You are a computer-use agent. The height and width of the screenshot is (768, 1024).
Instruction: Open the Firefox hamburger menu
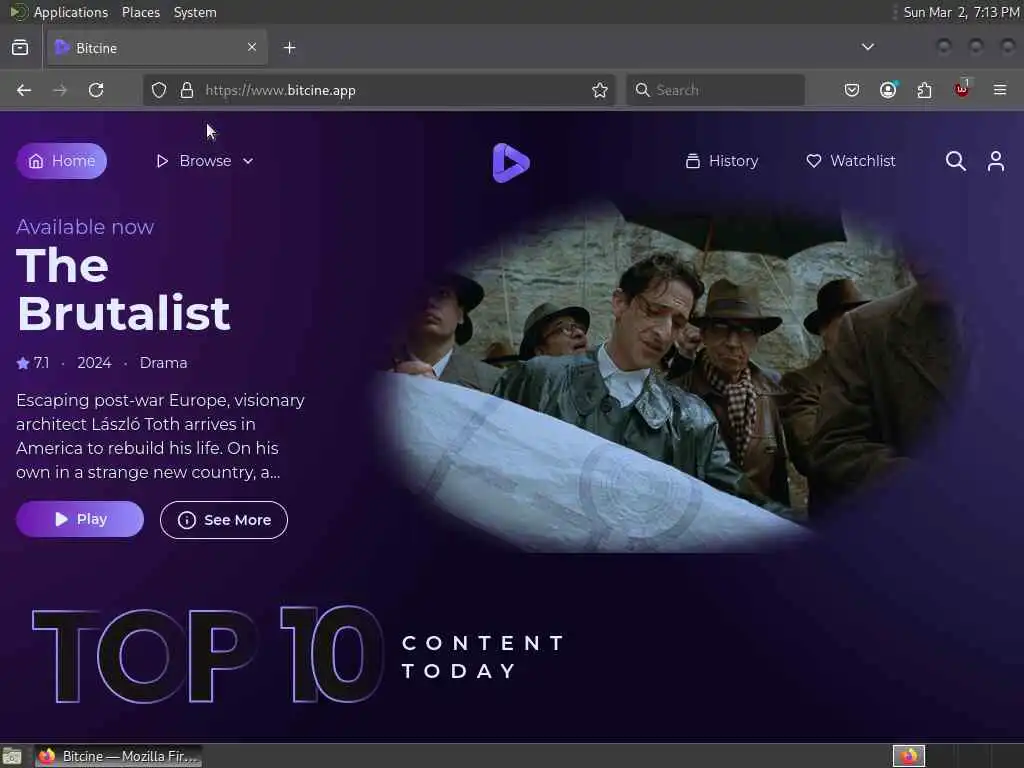1000,90
